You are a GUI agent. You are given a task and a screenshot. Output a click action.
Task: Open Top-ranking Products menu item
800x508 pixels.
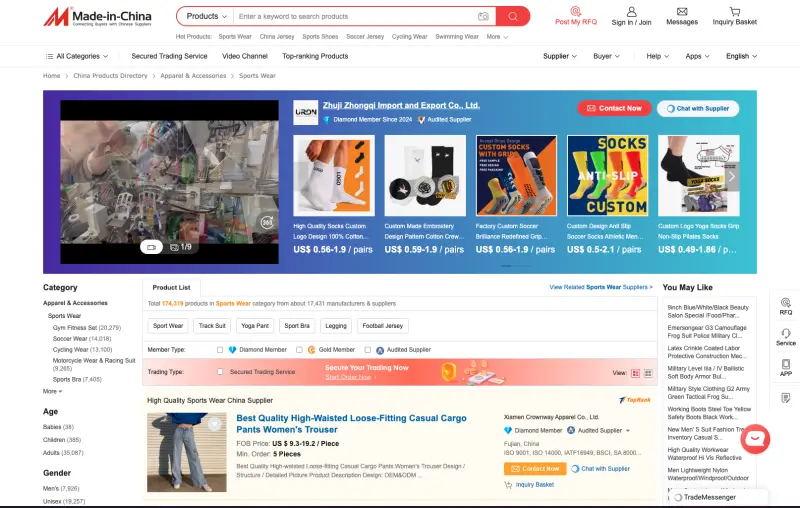tap(315, 56)
